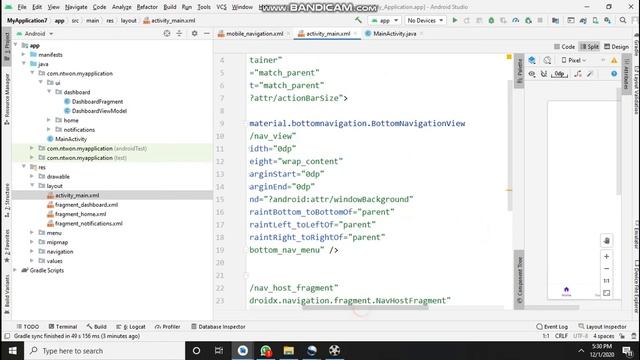This screenshot has width=640, height=360.
Task: Click the magnet Autoconnect icon
Action: (544, 74)
